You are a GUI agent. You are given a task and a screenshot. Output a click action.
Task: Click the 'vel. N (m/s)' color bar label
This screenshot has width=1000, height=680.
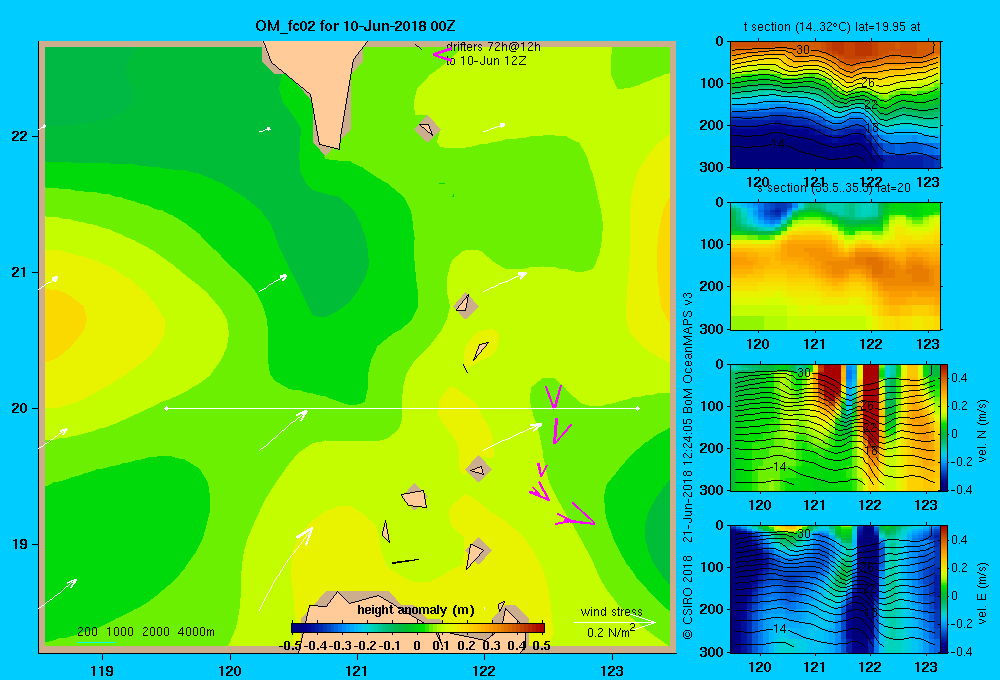click(983, 430)
